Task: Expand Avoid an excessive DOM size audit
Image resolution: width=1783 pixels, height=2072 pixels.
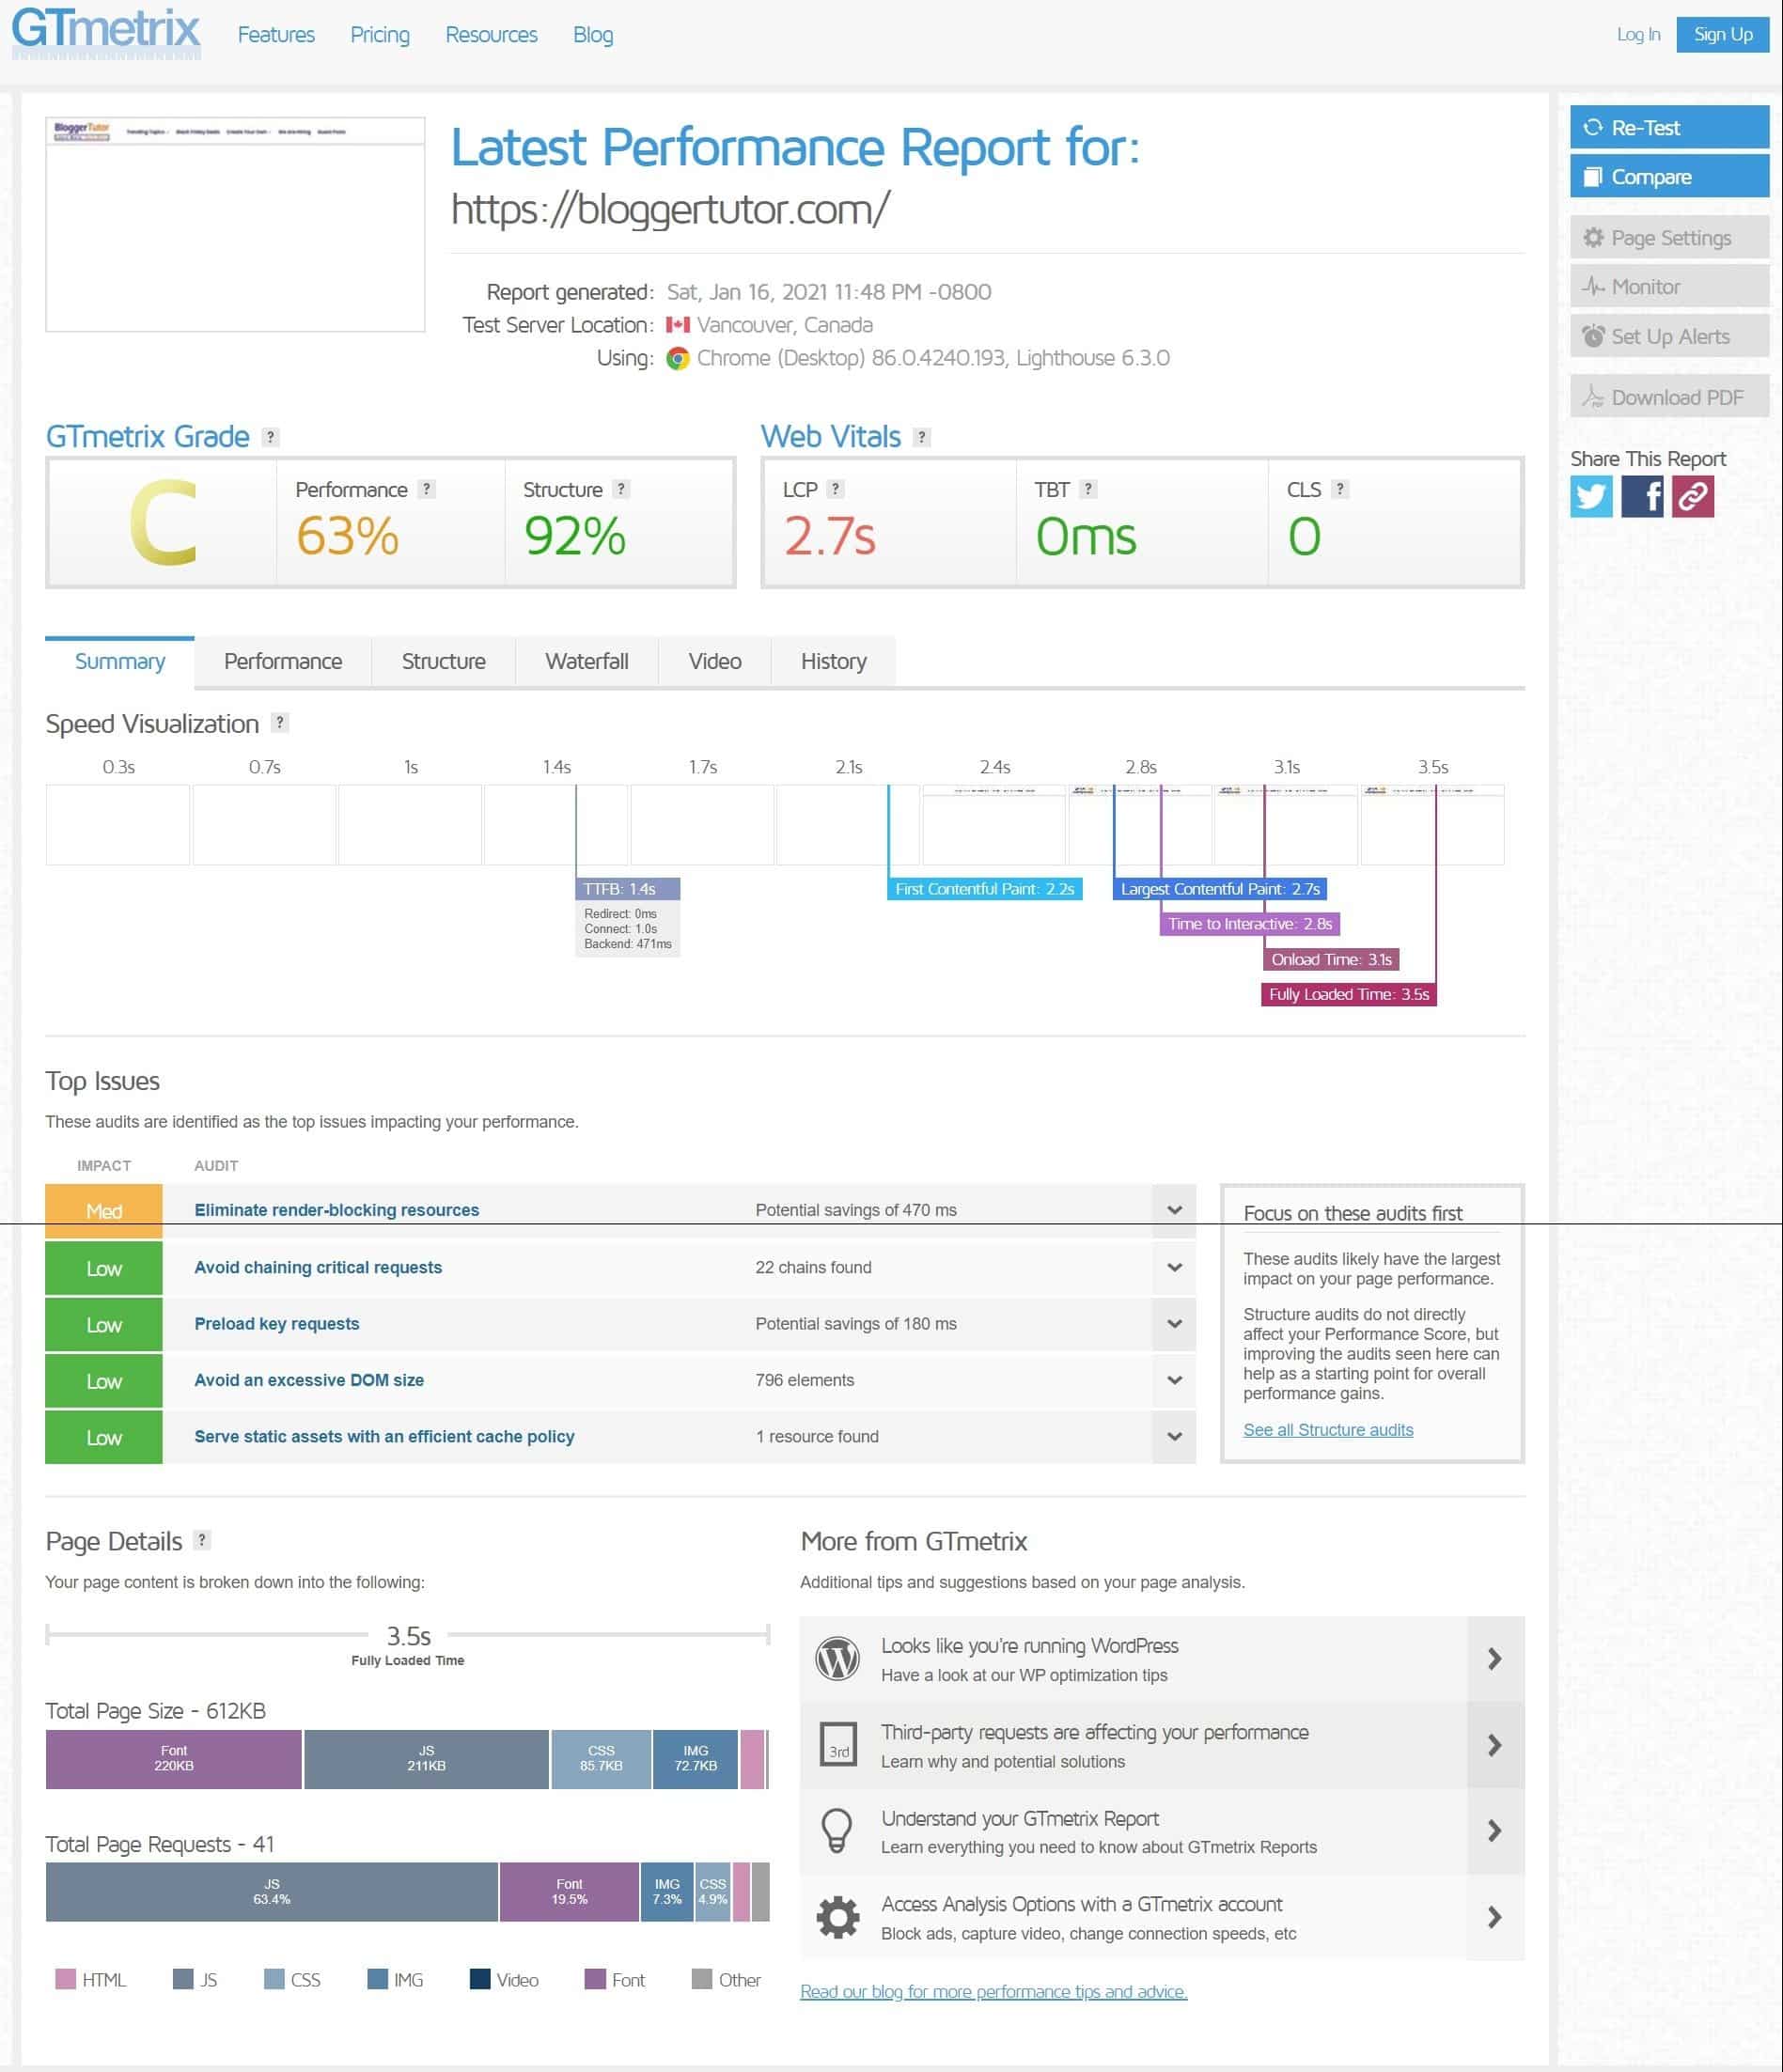Action: (1174, 1380)
